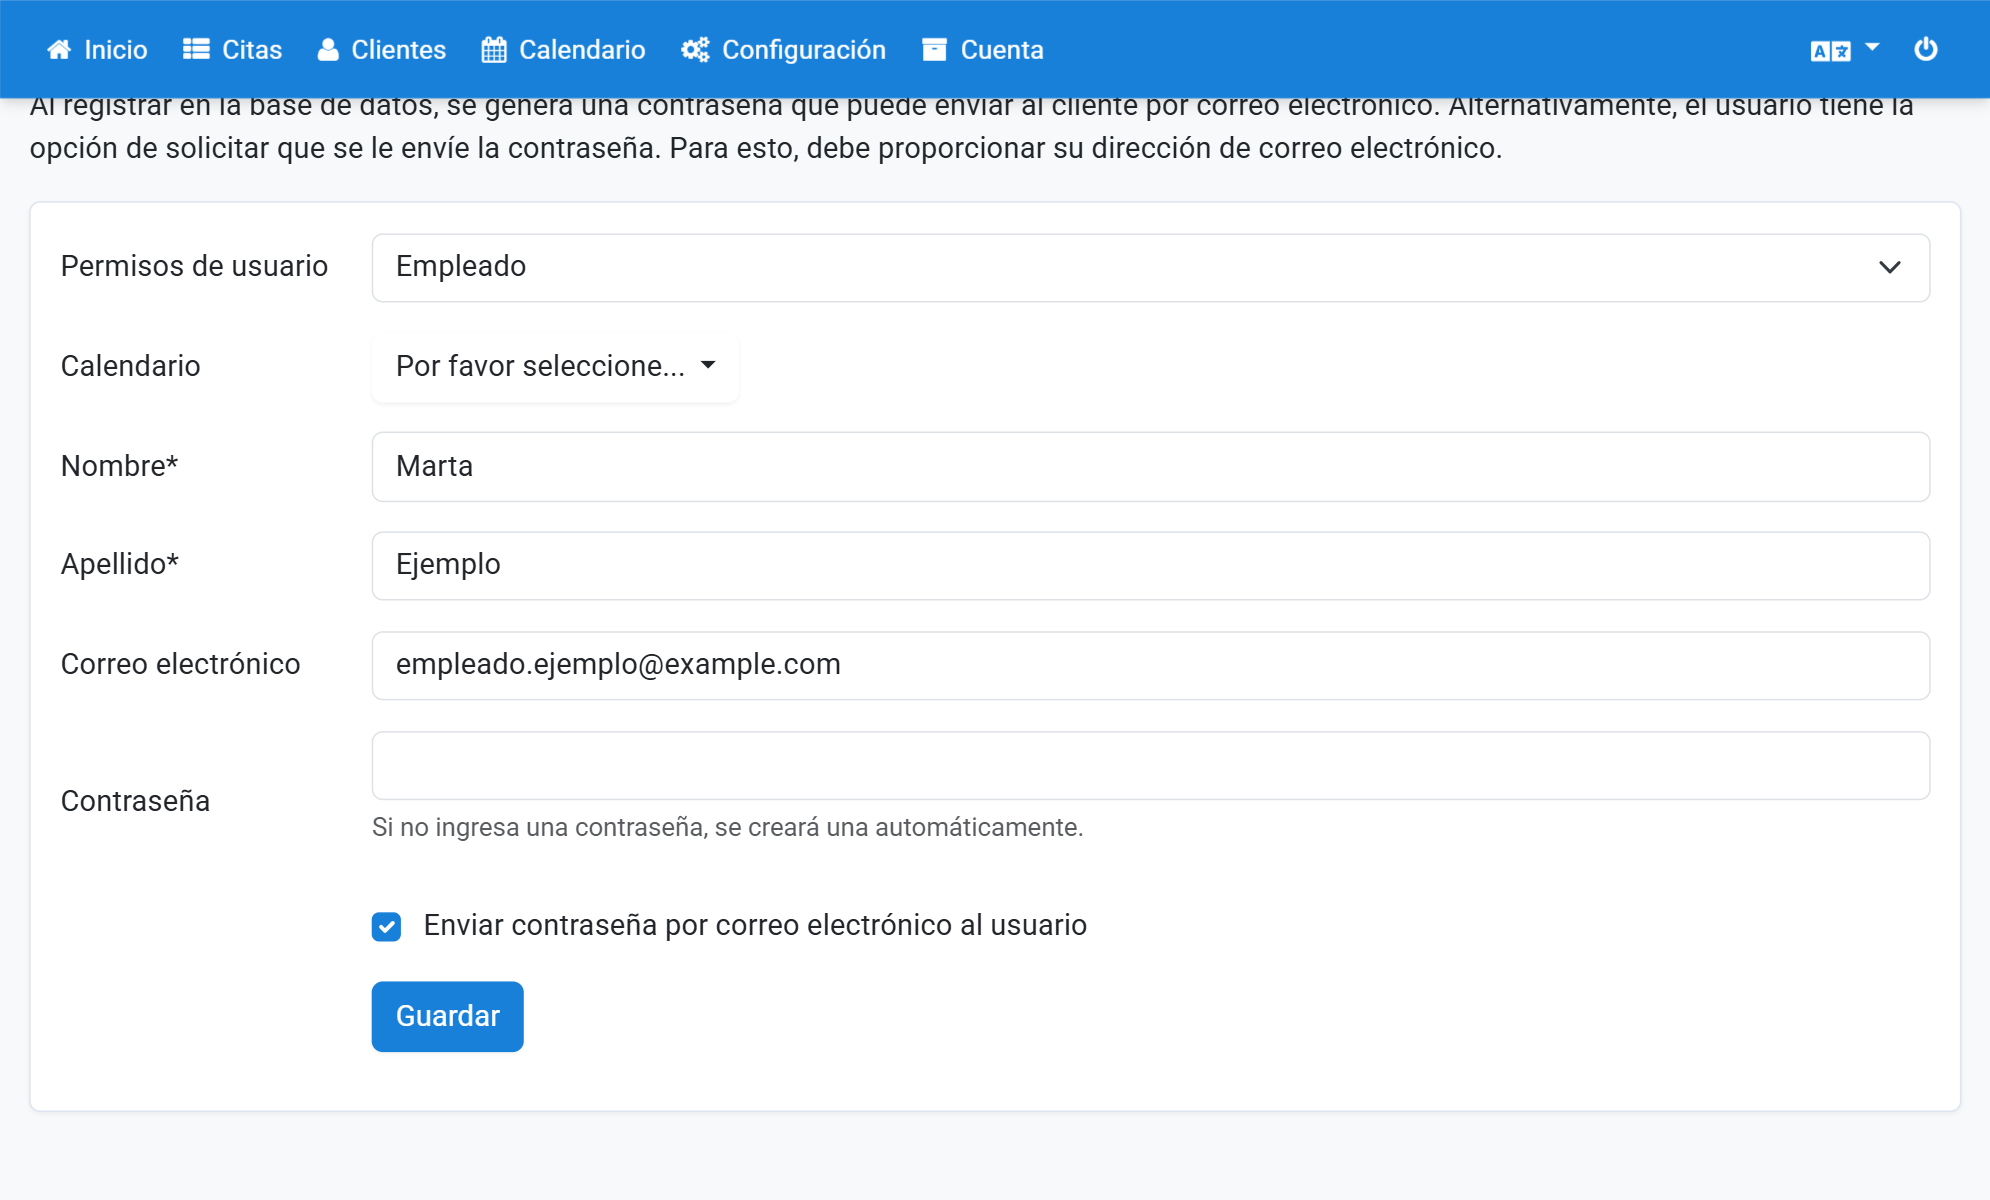This screenshot has width=1990, height=1200.
Task: Click the Configuración gears icon
Action: (x=695, y=50)
